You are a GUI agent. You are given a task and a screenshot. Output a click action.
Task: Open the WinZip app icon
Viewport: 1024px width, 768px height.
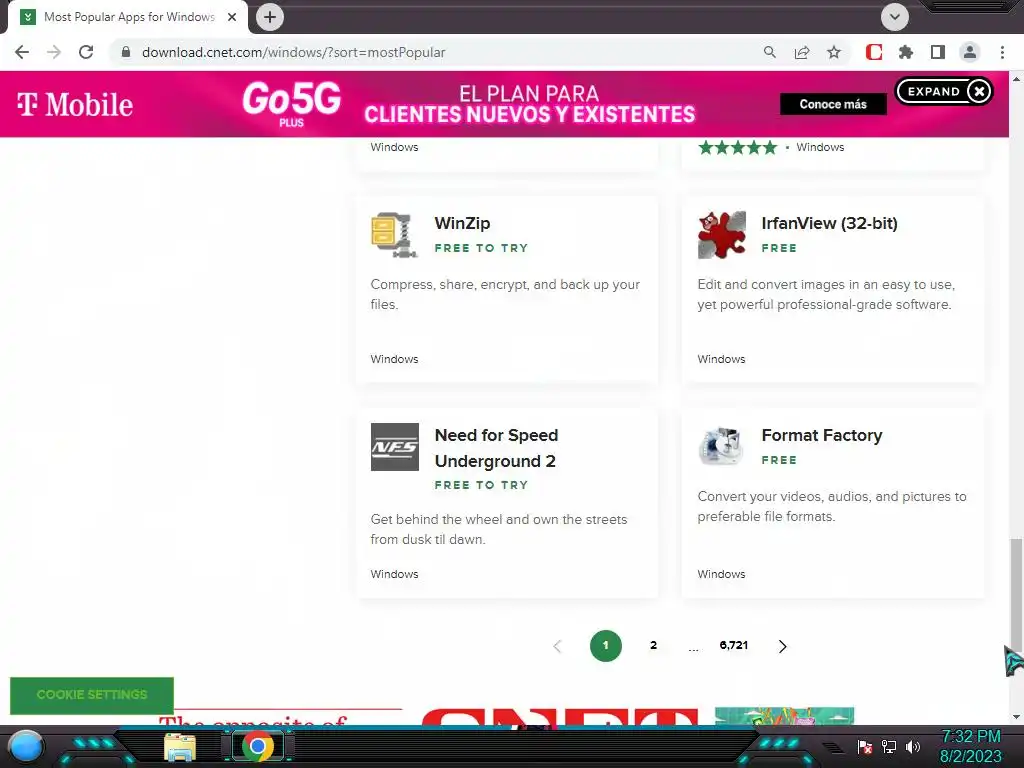coord(394,234)
